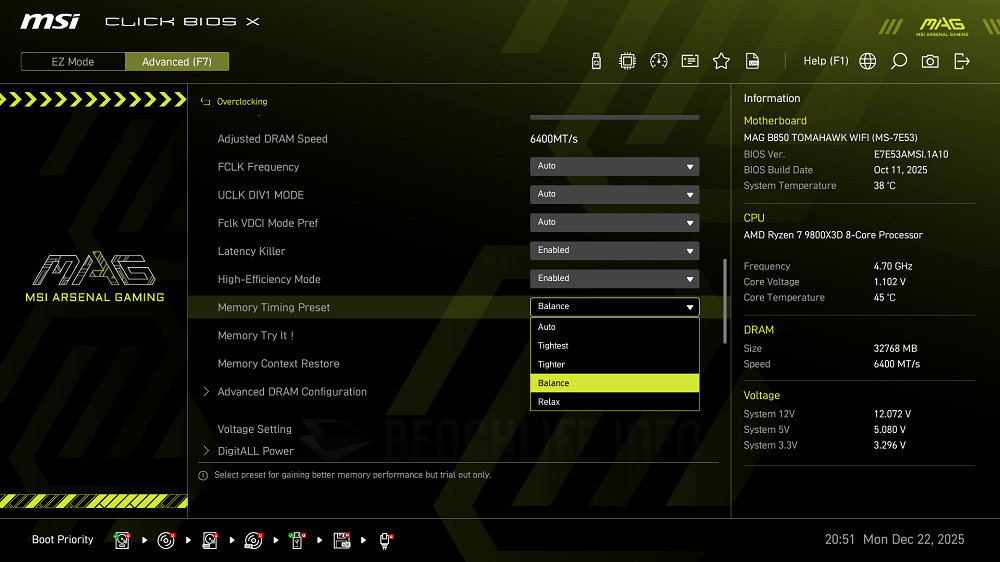Click the Help (F1) button
This screenshot has width=1000, height=562.
825,61
